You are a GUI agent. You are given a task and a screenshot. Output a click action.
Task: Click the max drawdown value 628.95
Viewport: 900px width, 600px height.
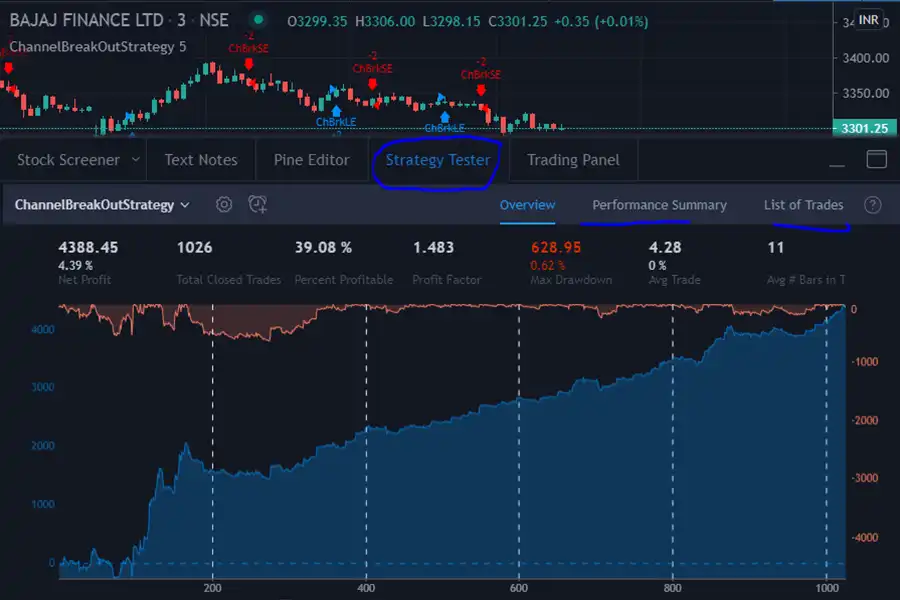point(556,247)
